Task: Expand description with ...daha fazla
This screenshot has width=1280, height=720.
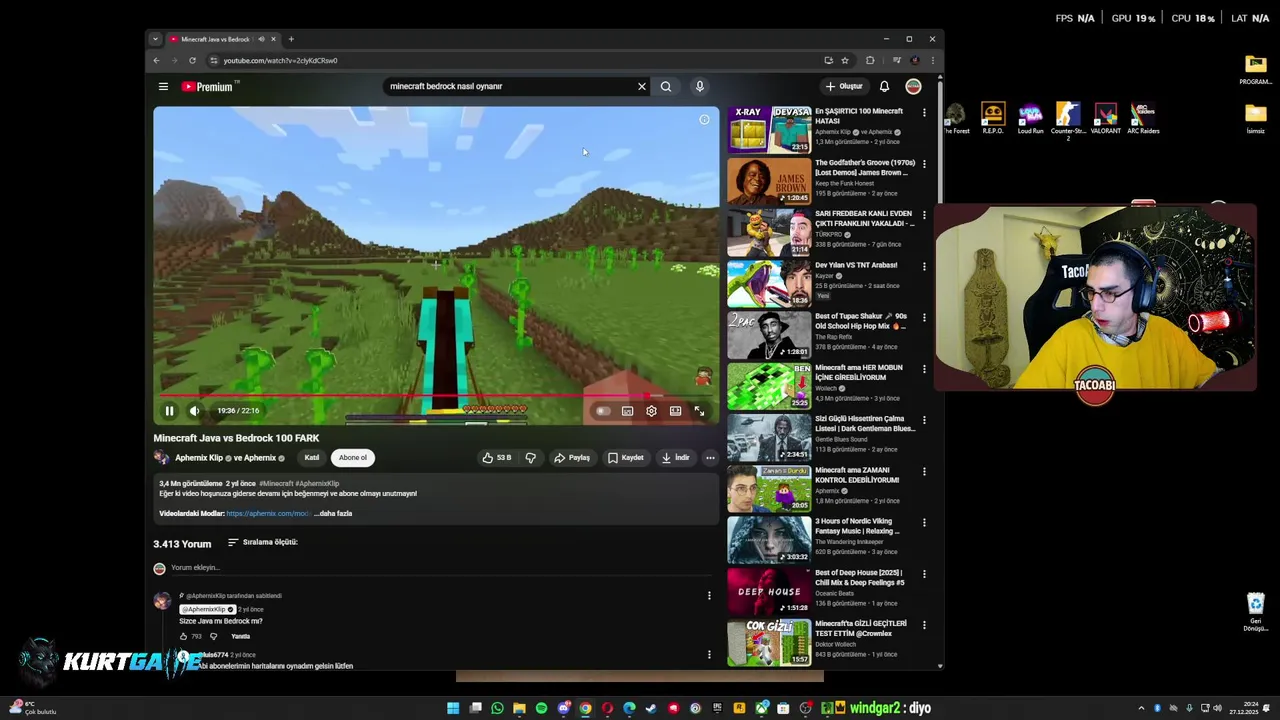Action: pyautogui.click(x=333, y=514)
